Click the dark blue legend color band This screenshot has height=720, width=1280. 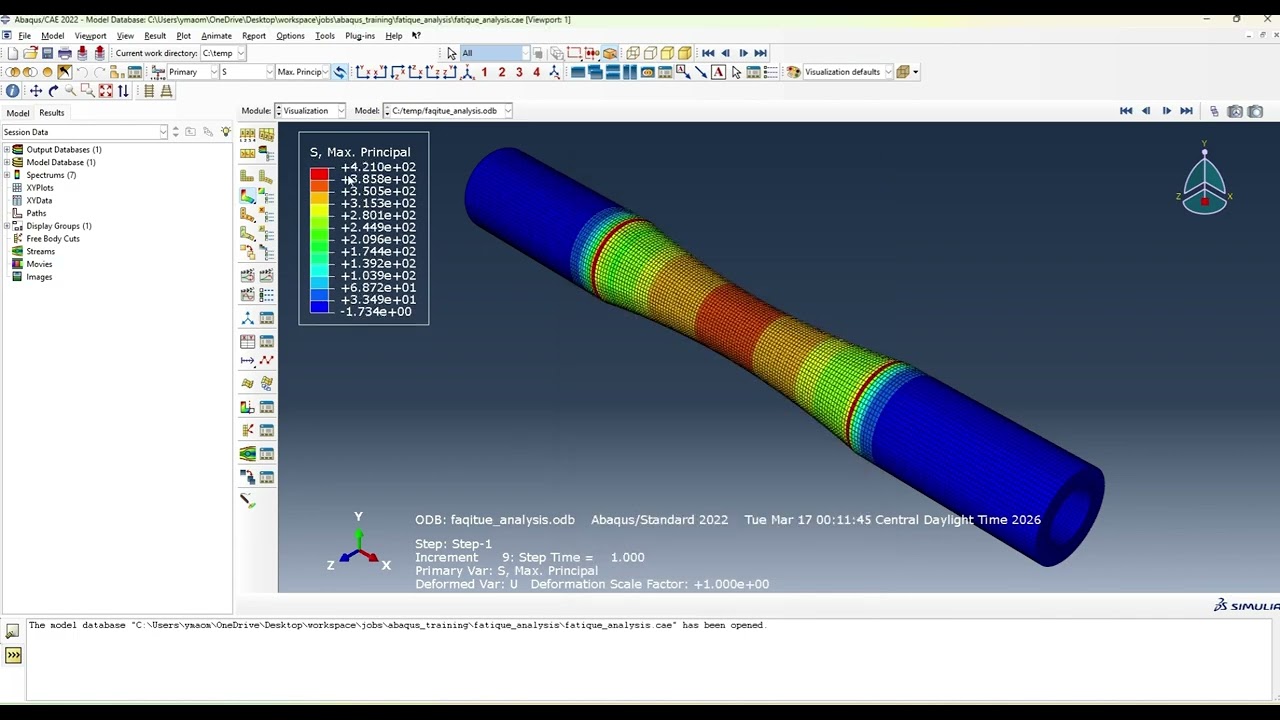tap(319, 308)
